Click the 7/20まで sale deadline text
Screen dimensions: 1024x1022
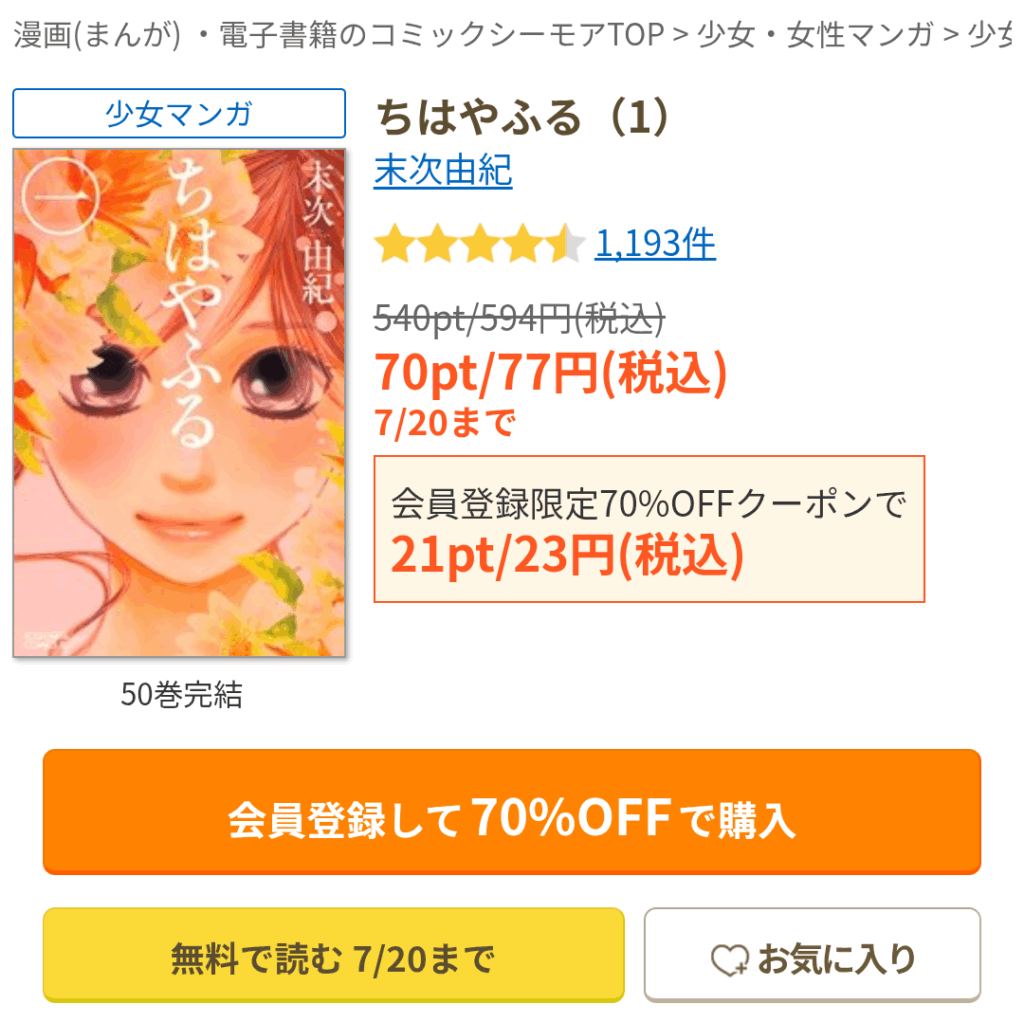tap(445, 423)
